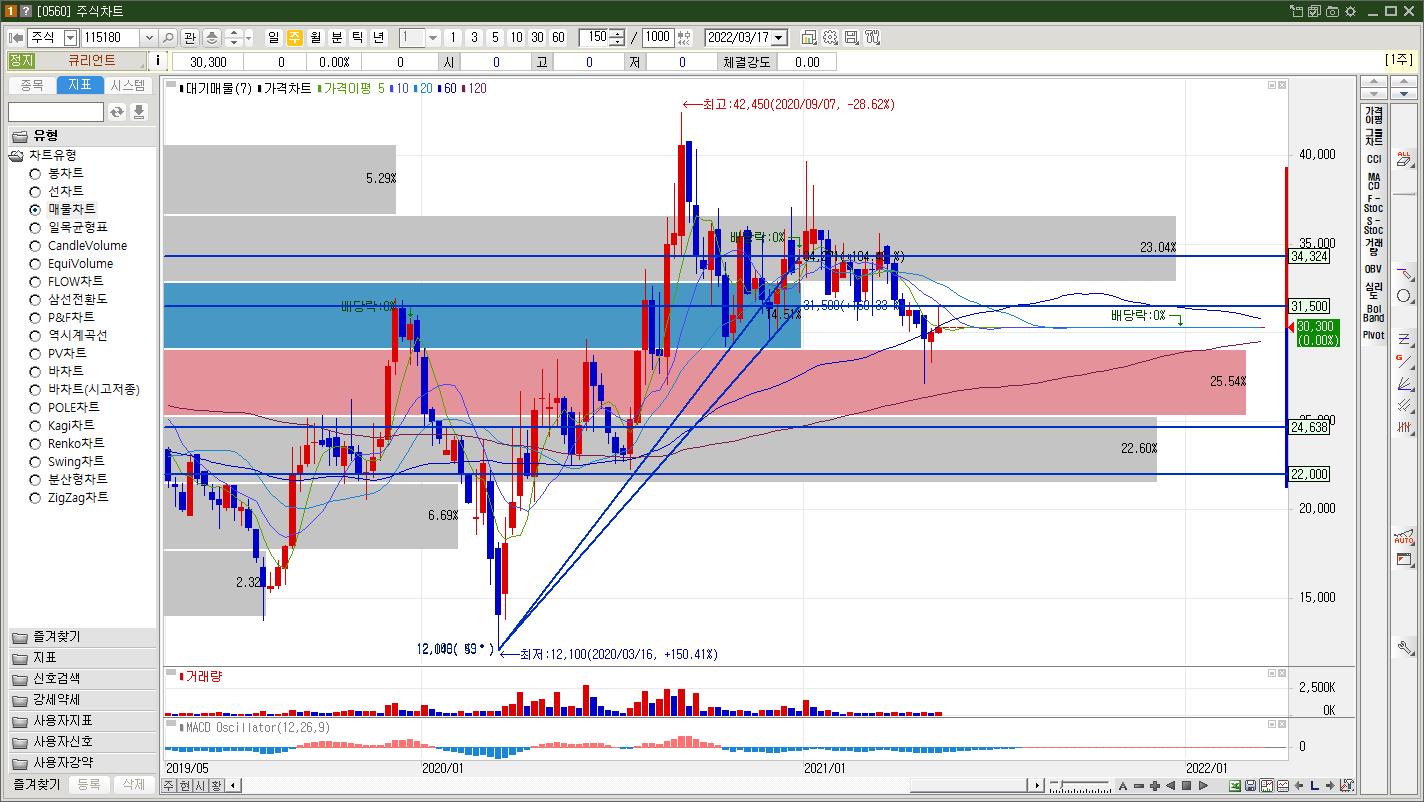Select the trend line pencil drawing tool
Screen dimensions: 1424x802
coord(1404,274)
